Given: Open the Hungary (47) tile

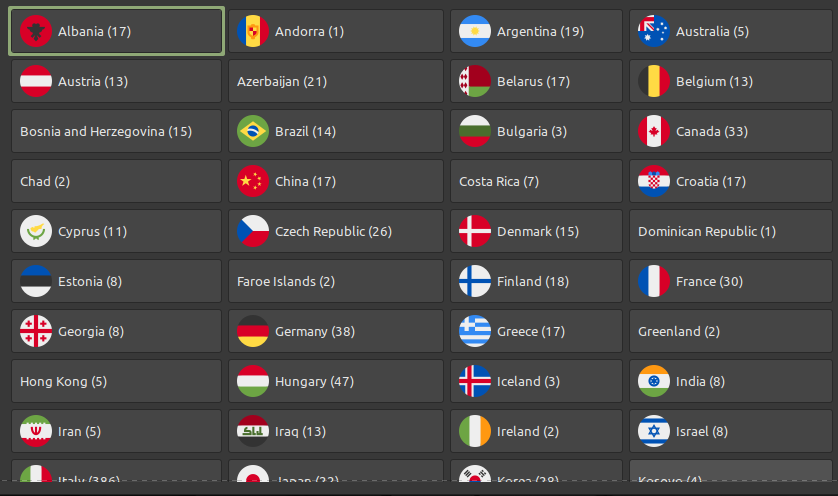Looking at the screenshot, I should pos(336,382).
